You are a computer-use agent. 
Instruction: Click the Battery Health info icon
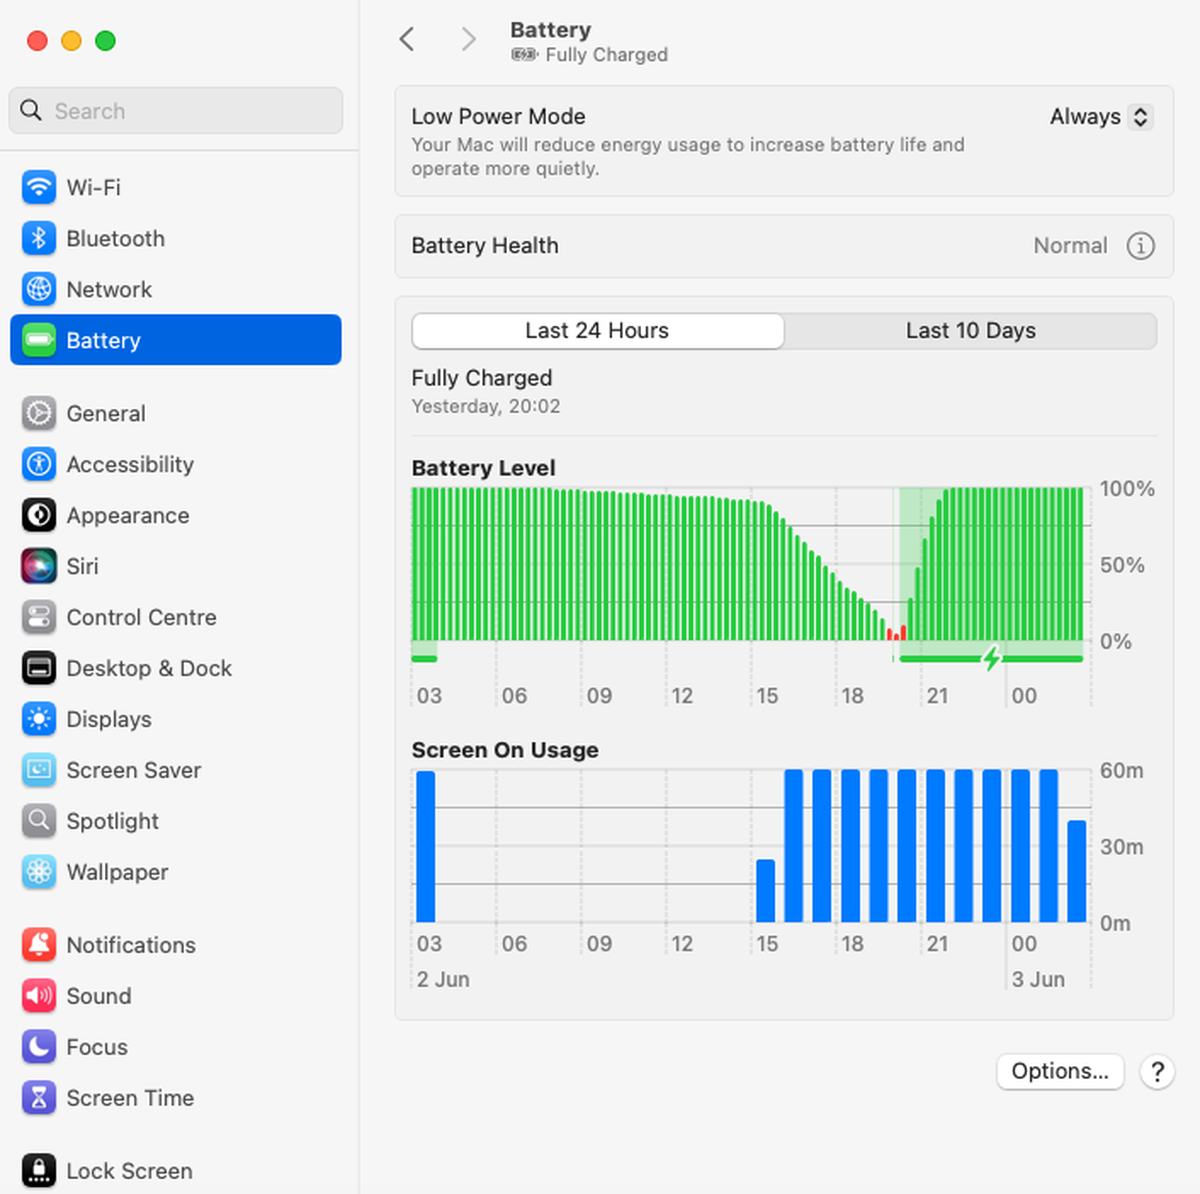coord(1141,246)
